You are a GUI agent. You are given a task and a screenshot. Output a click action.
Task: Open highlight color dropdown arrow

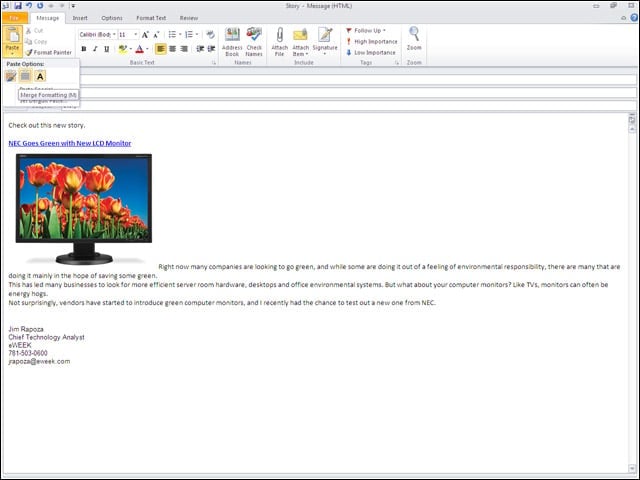131,49
